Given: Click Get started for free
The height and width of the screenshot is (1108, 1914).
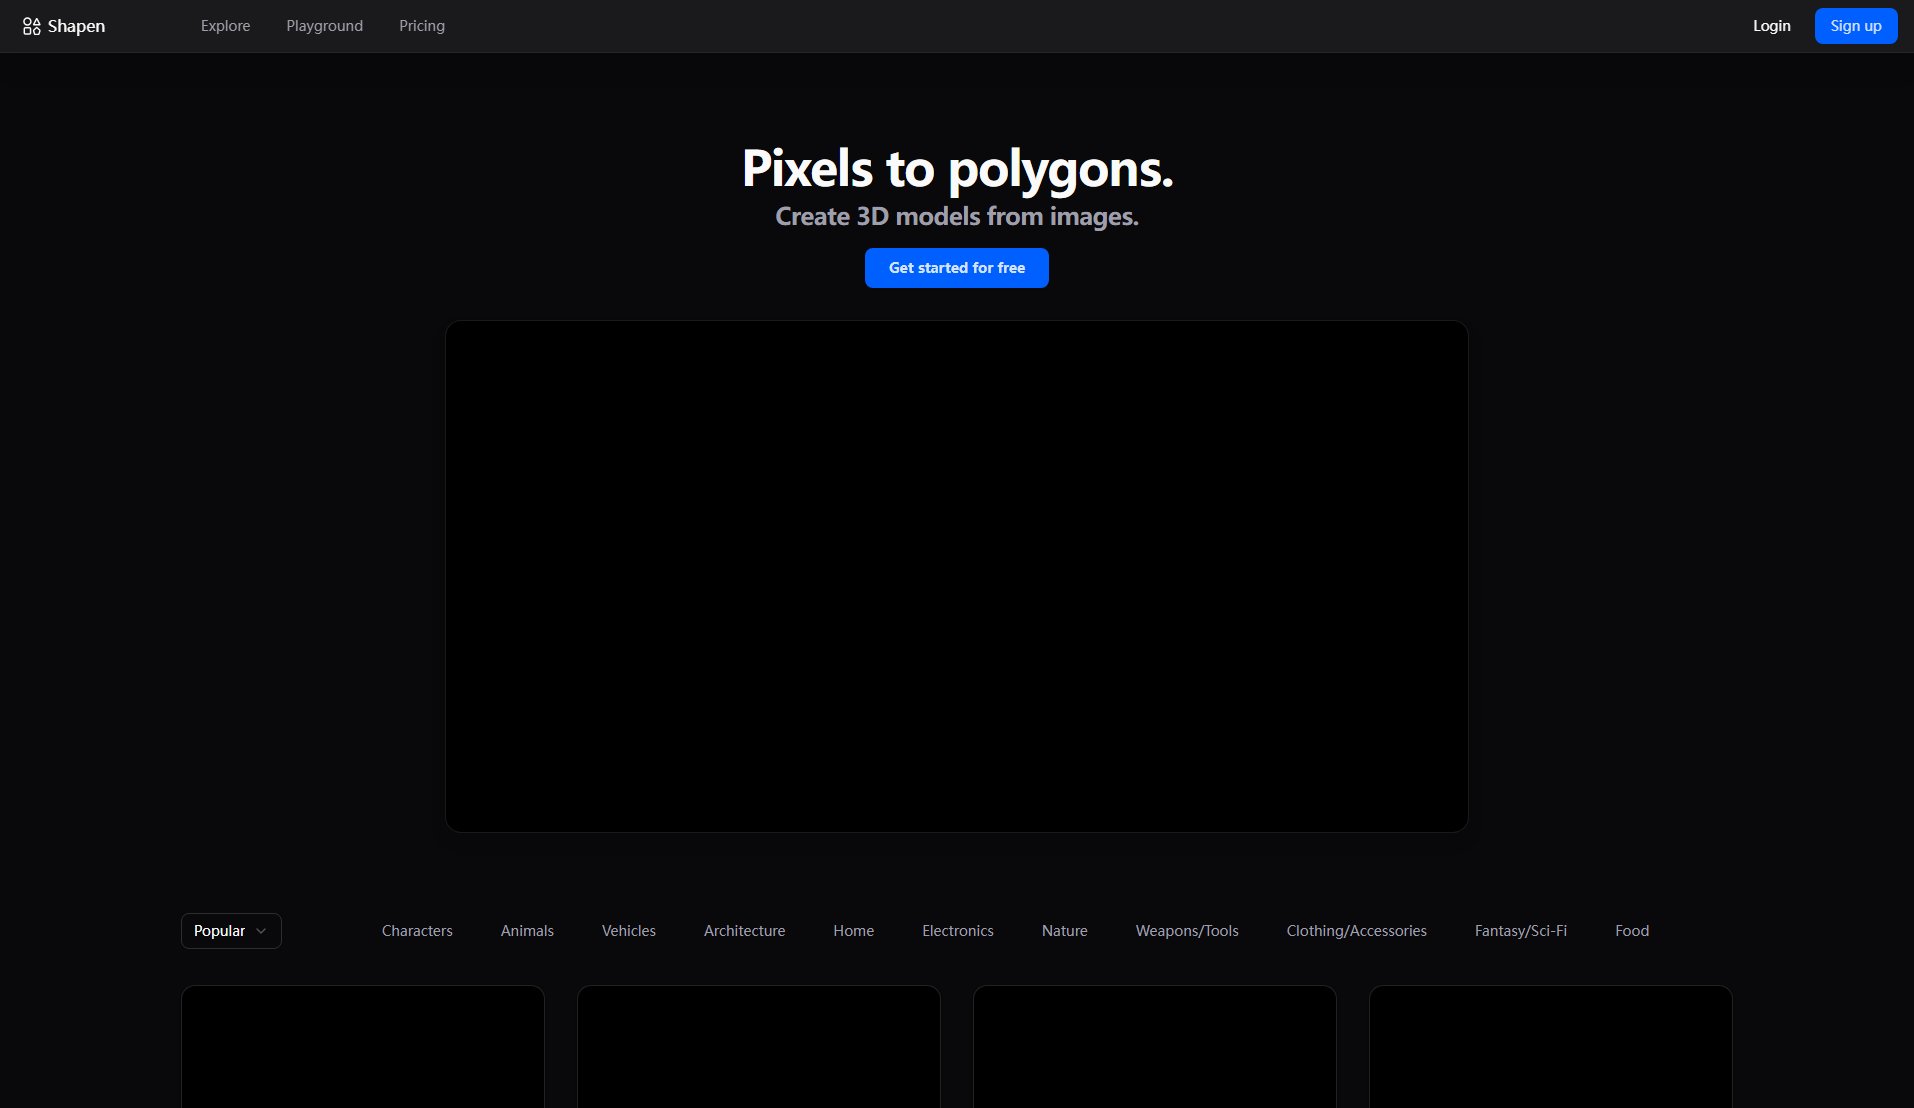Looking at the screenshot, I should [x=956, y=268].
